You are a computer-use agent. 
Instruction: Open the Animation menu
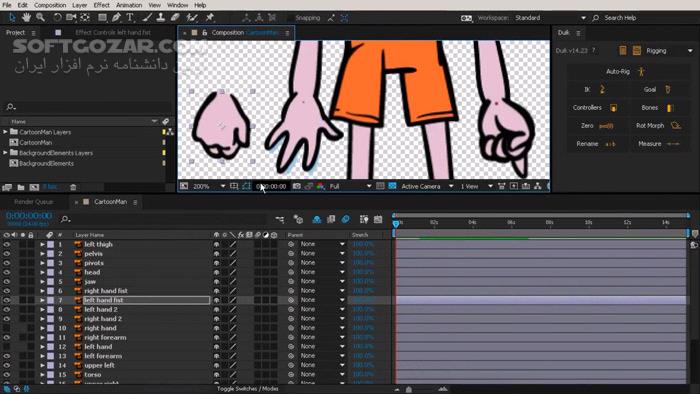(129, 5)
